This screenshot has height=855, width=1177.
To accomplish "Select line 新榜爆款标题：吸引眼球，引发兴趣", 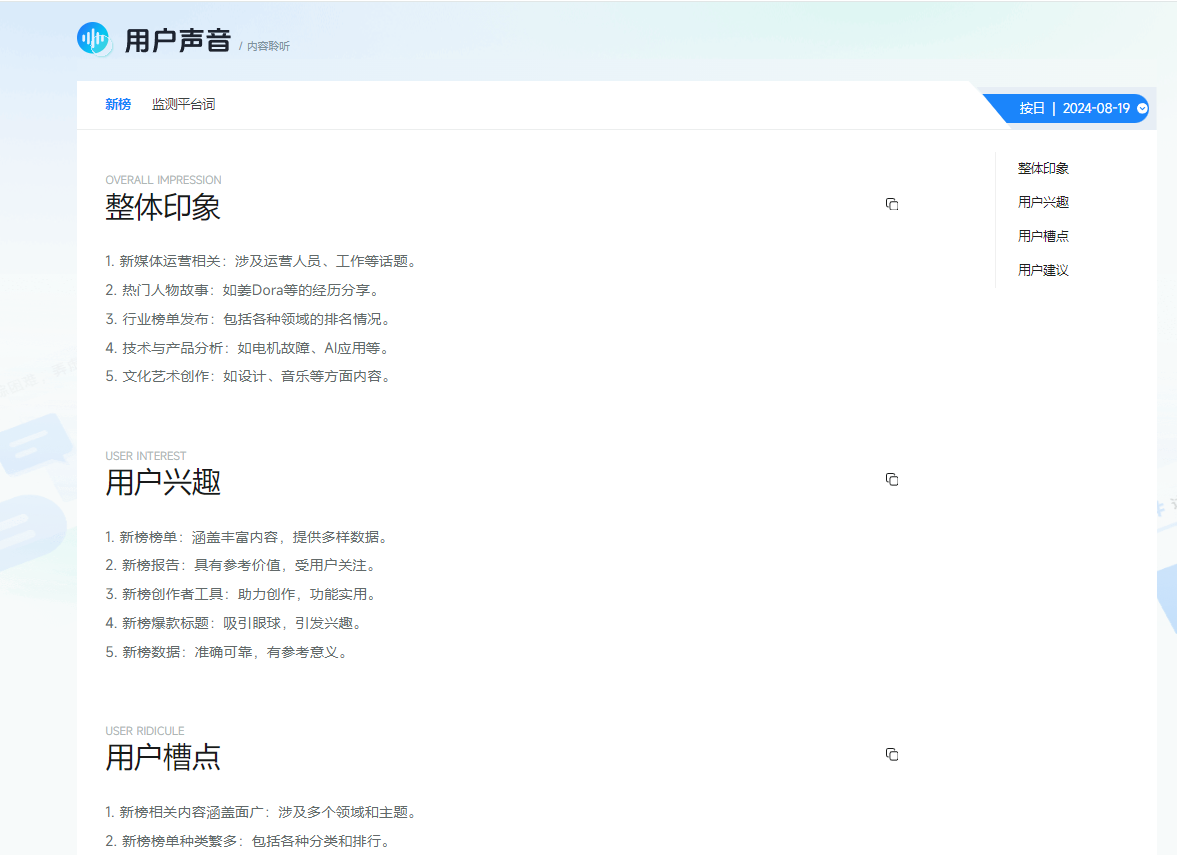I will [x=235, y=624].
